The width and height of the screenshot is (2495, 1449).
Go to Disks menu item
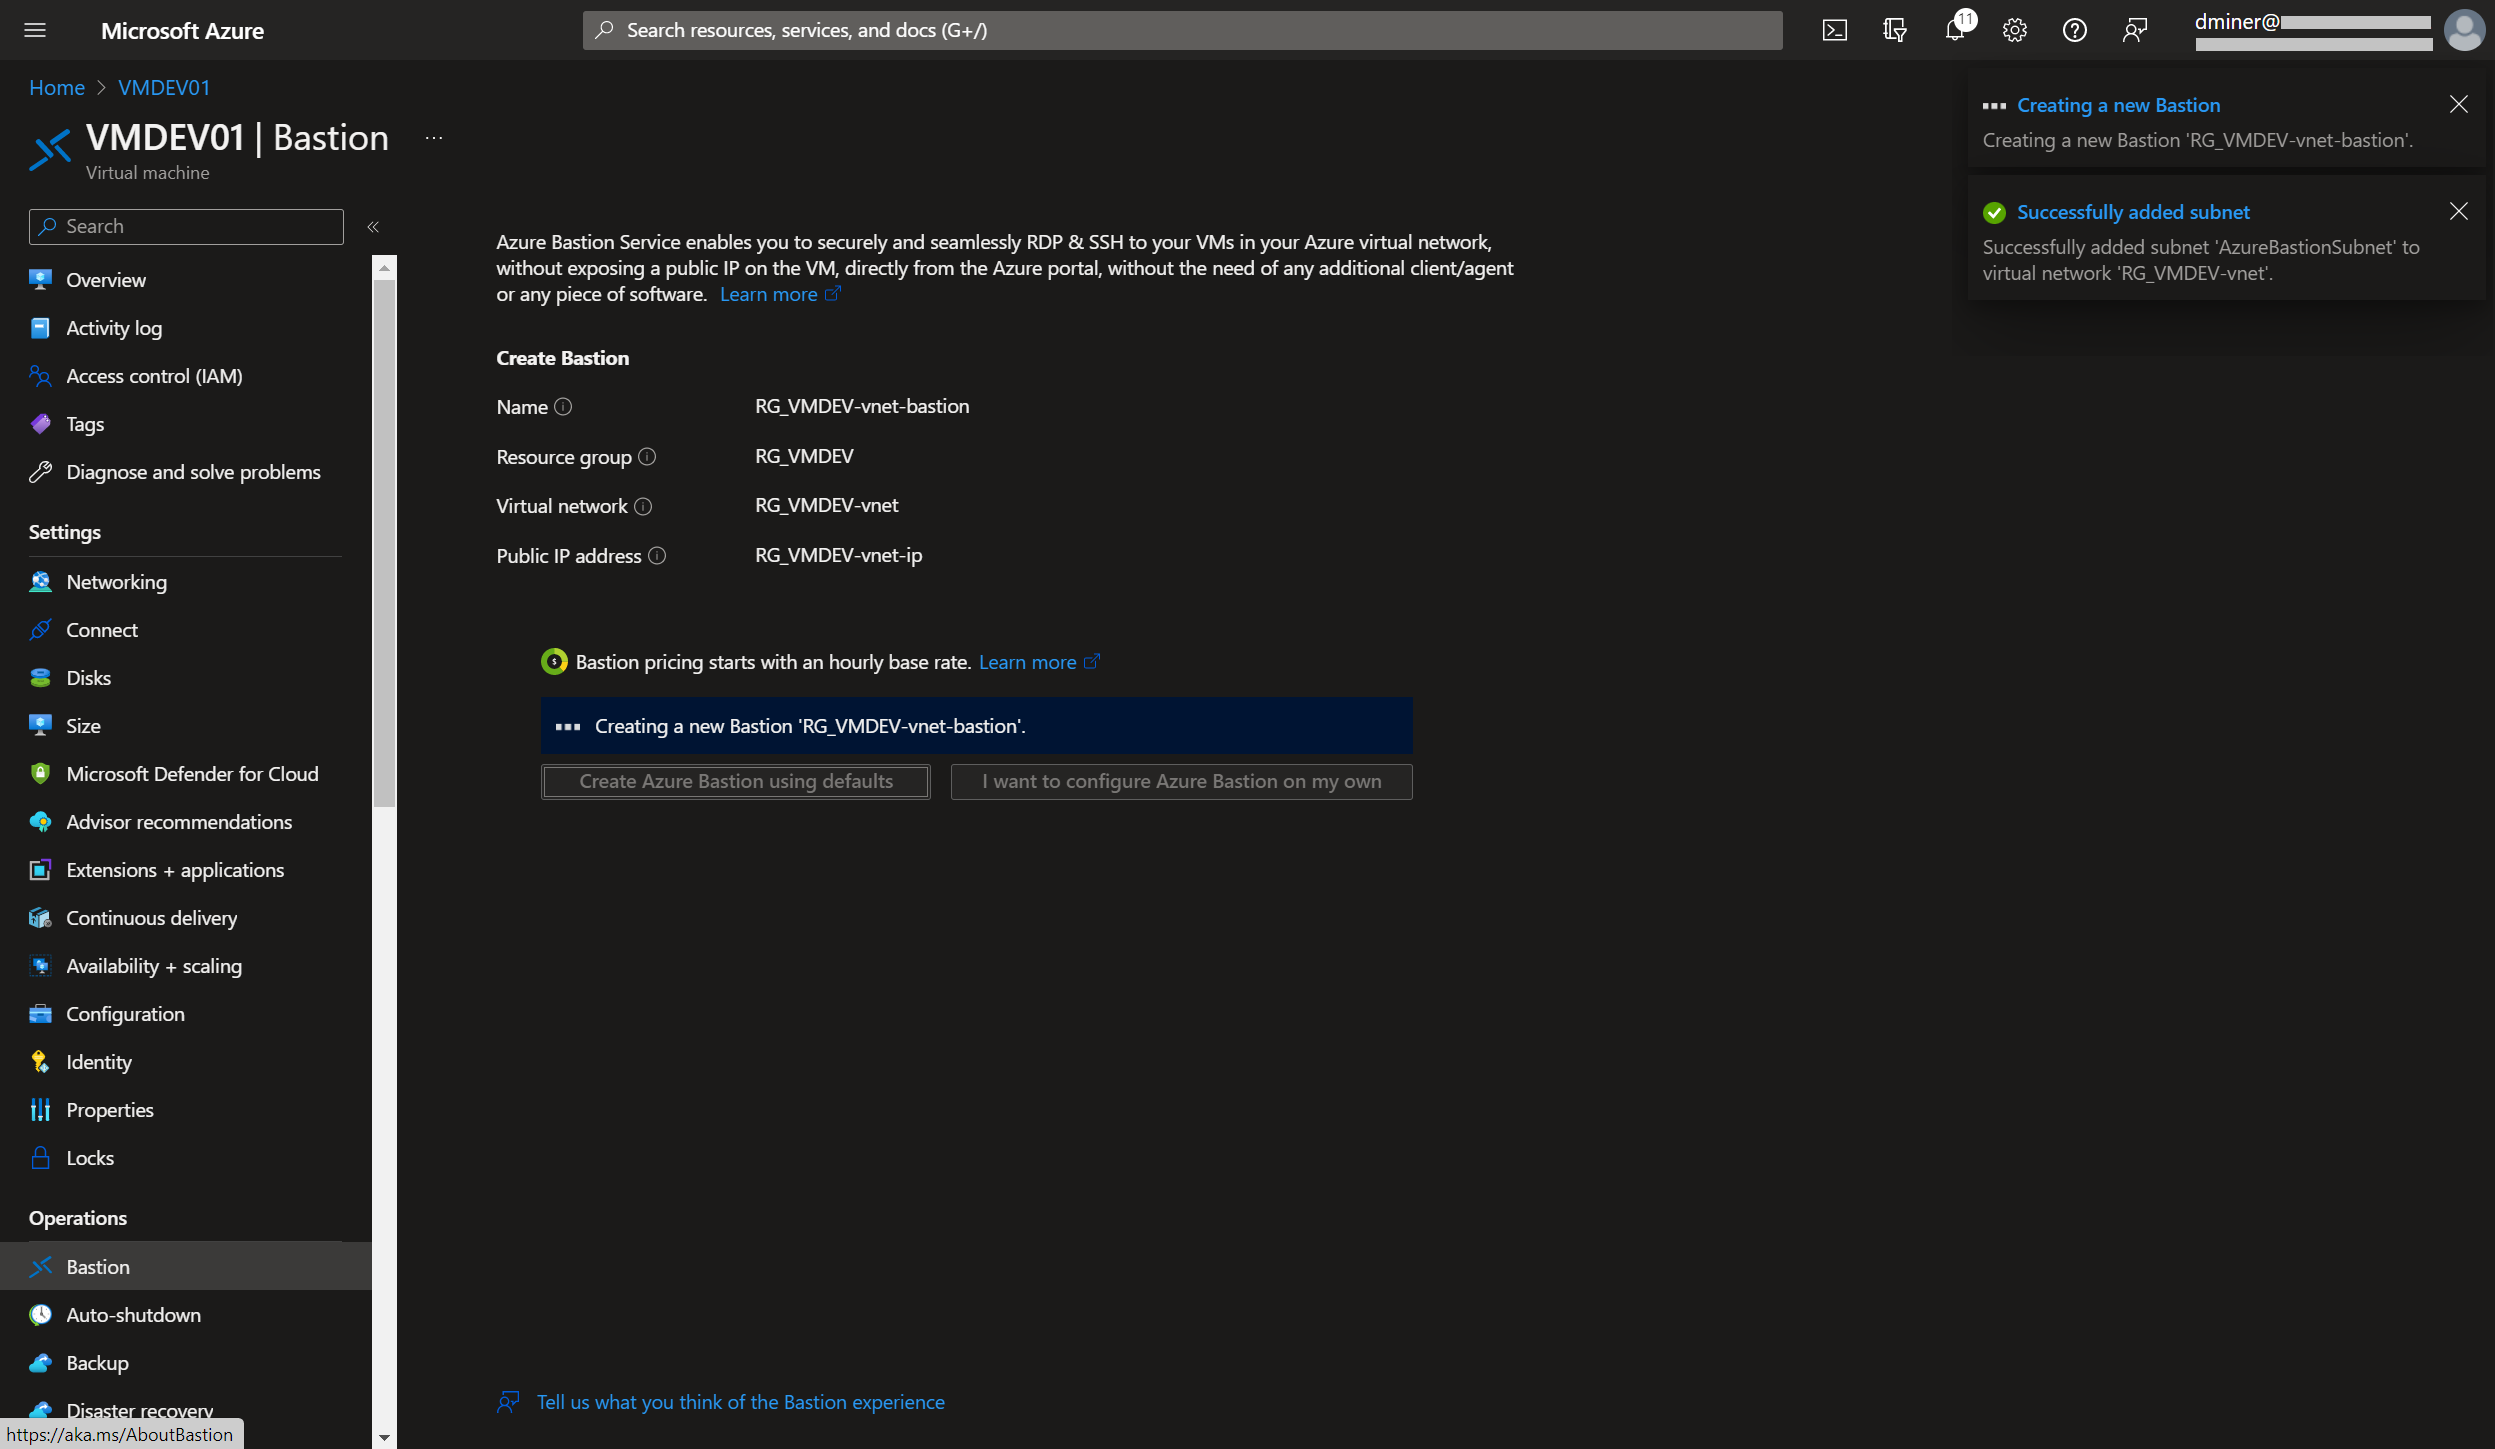[88, 678]
